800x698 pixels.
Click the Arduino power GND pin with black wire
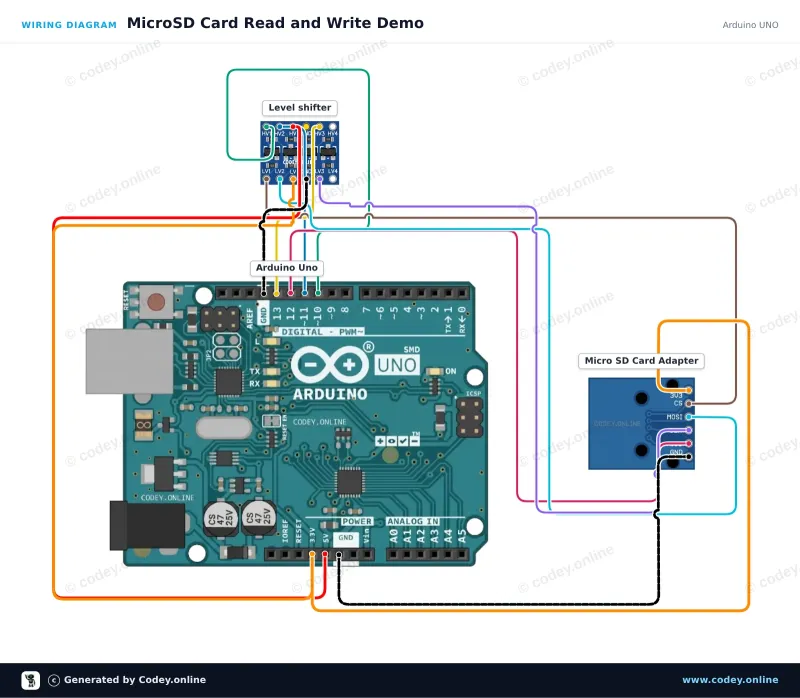(339, 554)
